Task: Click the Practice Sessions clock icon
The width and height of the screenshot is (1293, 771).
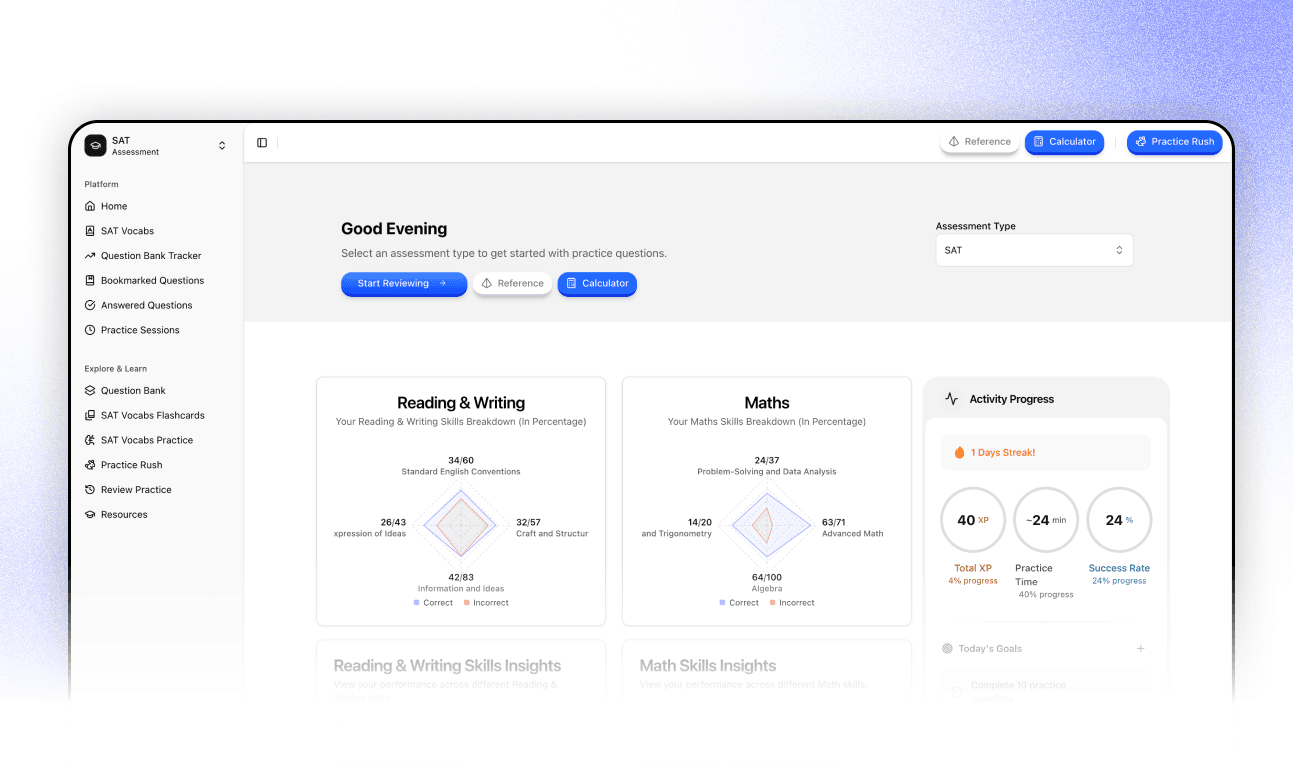Action: tap(90, 330)
